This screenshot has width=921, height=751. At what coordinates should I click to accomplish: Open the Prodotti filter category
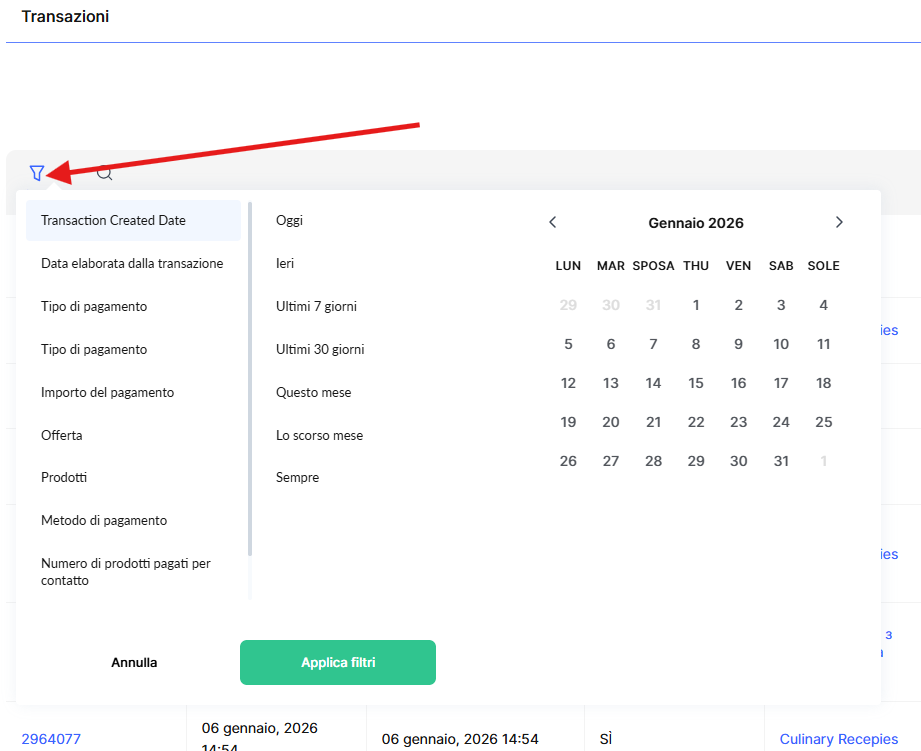point(64,478)
